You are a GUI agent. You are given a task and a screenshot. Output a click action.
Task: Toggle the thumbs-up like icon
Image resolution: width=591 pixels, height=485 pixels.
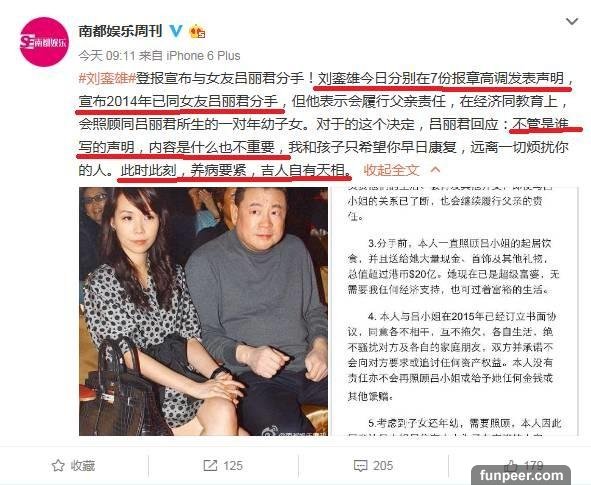(x=511, y=465)
